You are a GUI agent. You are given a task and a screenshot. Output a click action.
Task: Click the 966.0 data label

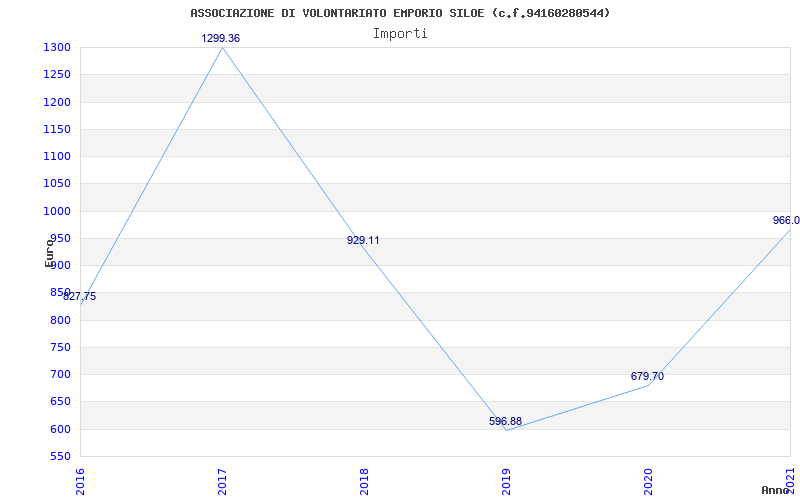click(786, 220)
